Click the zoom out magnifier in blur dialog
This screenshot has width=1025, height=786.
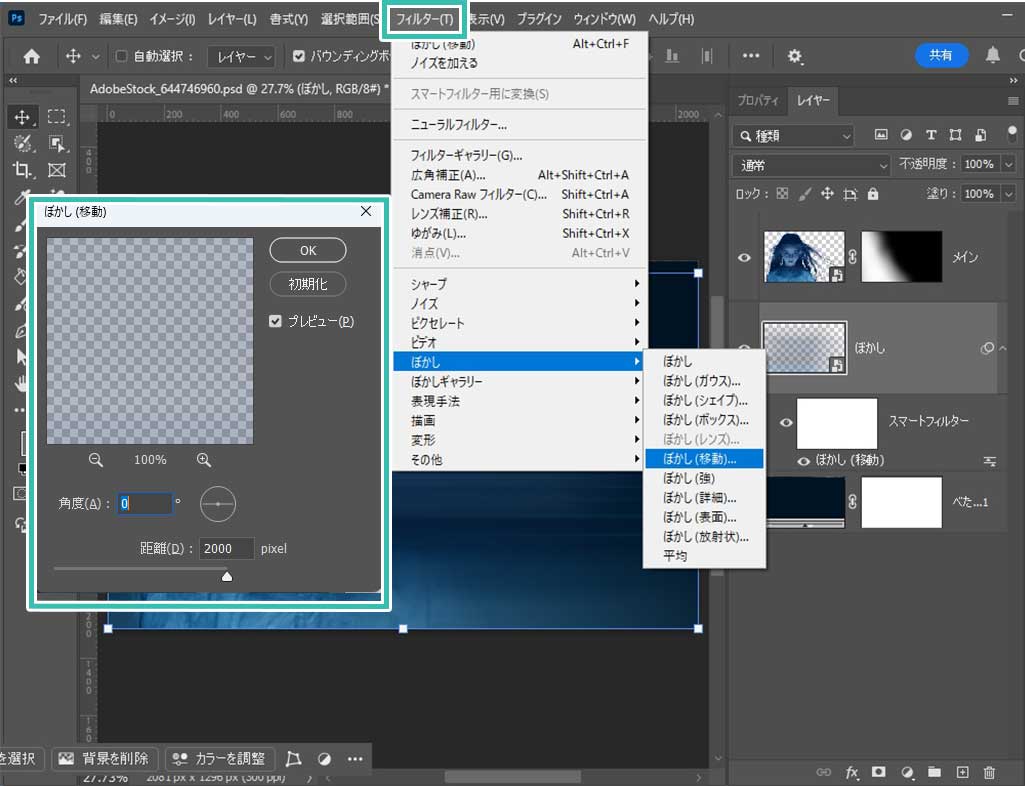click(x=96, y=460)
